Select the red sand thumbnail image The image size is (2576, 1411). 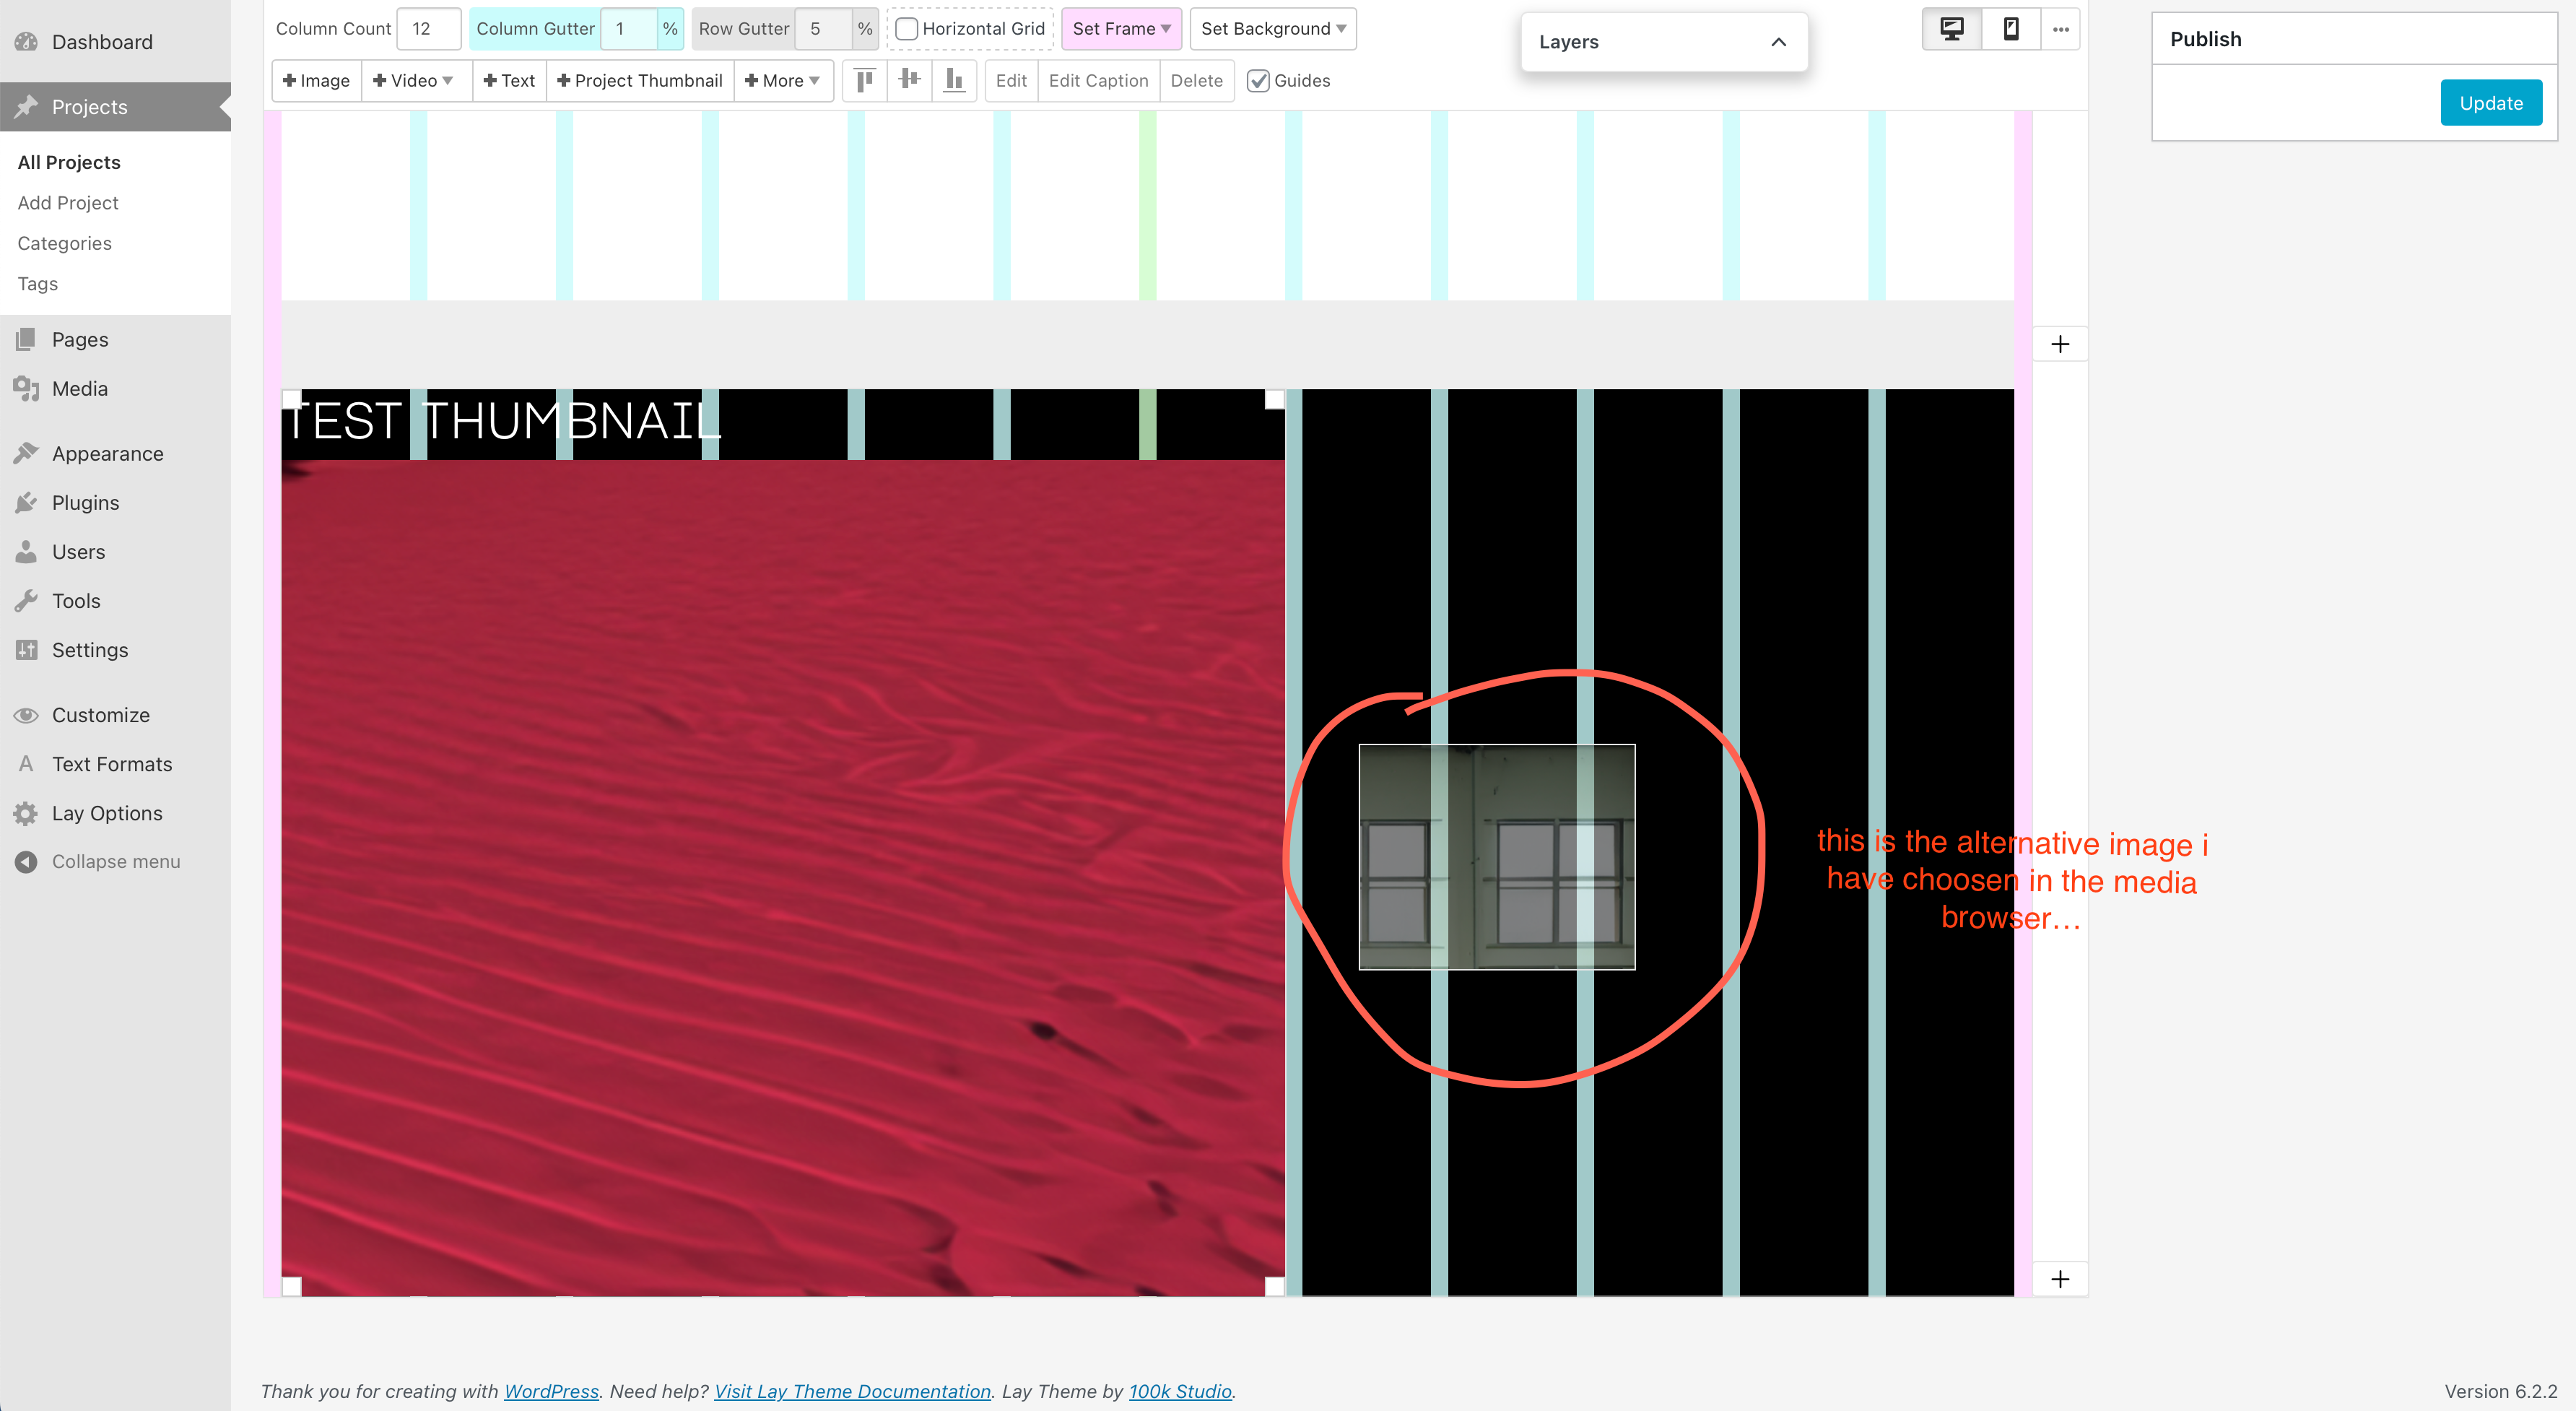(782, 875)
